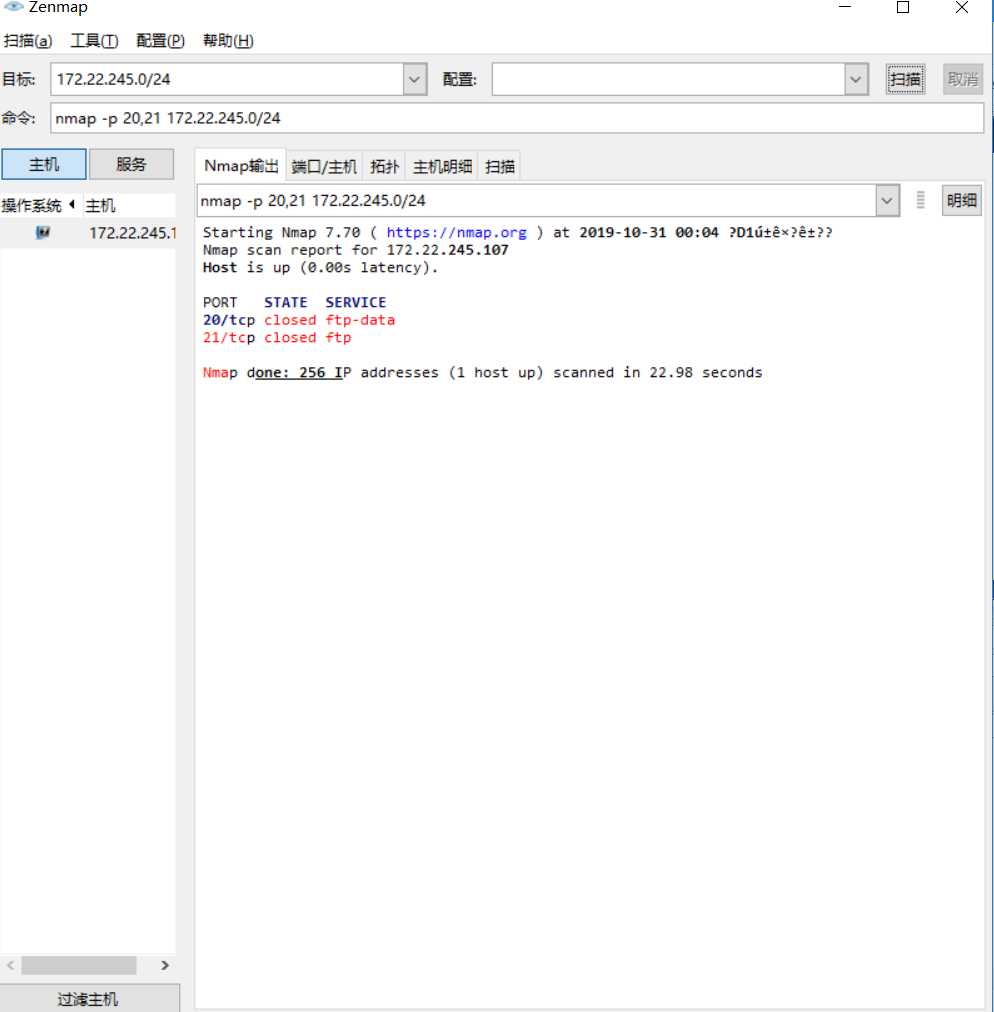Screen dimensions: 994x1012
Task: Select host row 172.22.245.1
Action: [88, 232]
